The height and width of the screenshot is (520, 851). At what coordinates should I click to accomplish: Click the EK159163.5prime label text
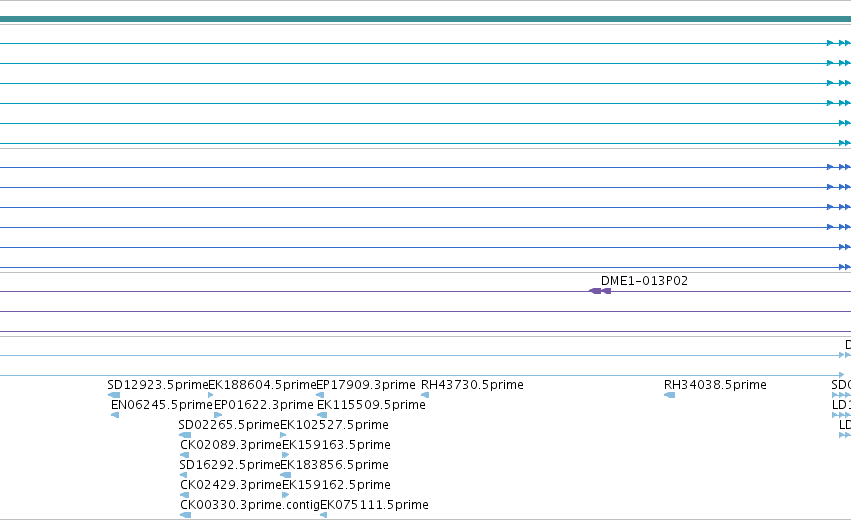pyautogui.click(x=336, y=445)
